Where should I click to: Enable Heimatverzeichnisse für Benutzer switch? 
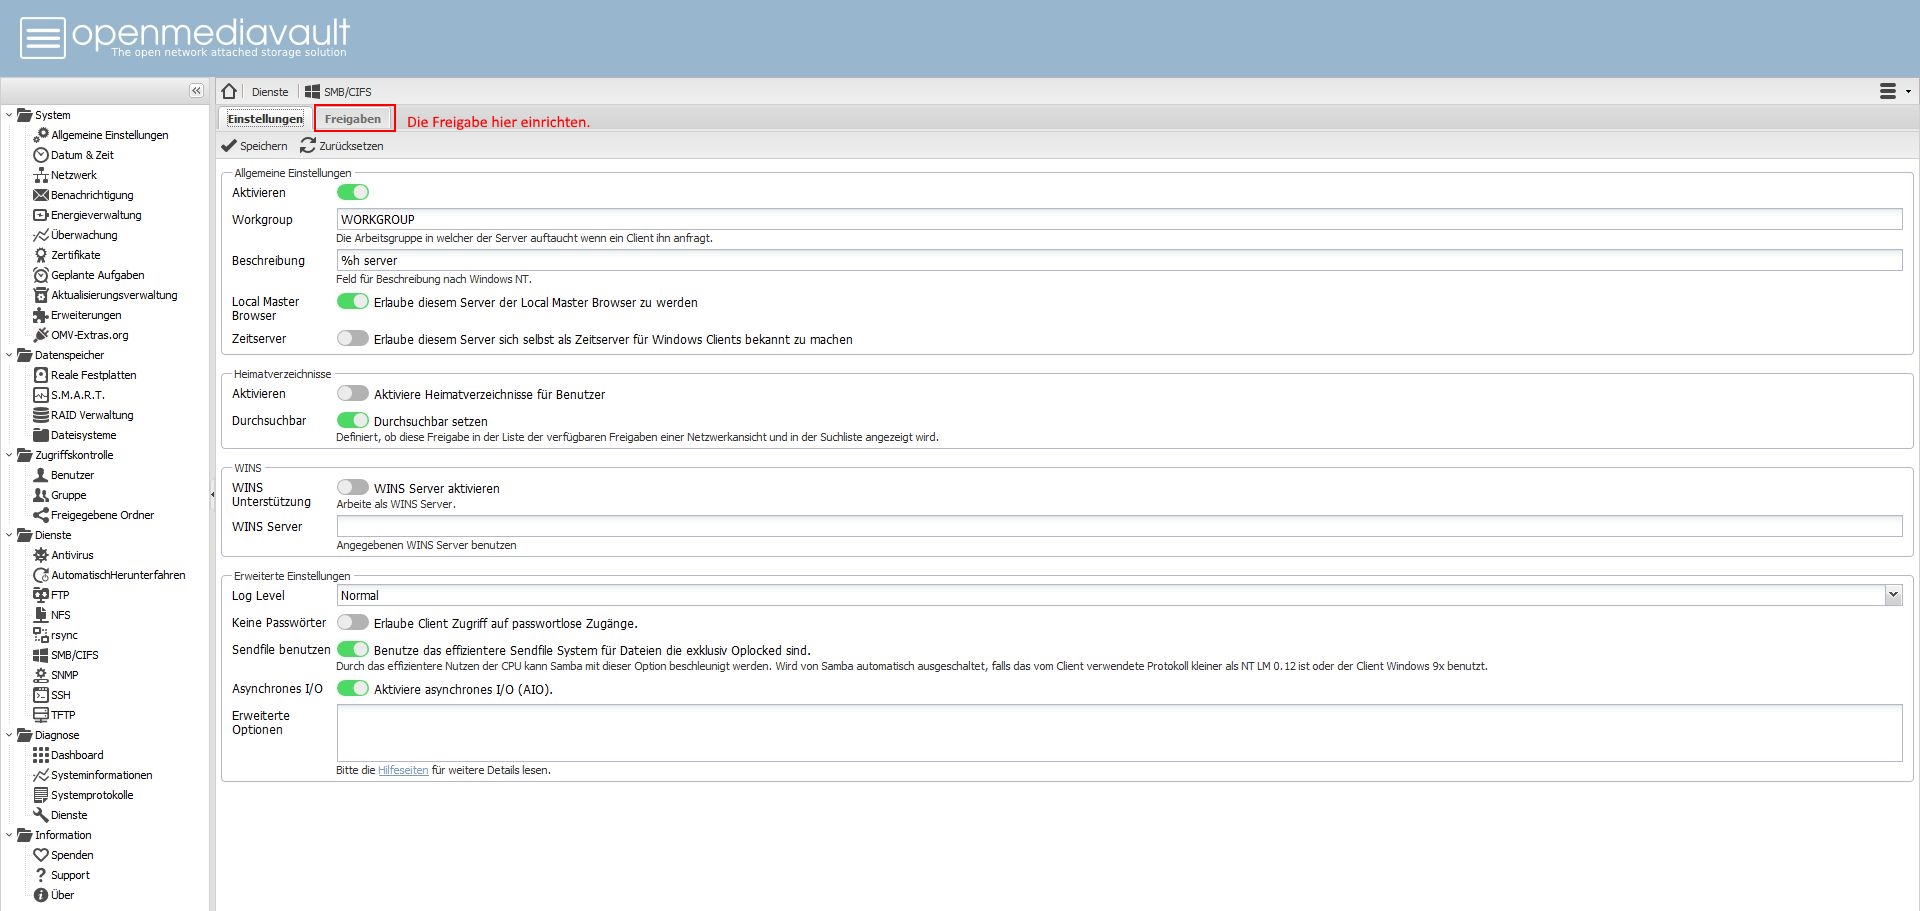click(353, 393)
